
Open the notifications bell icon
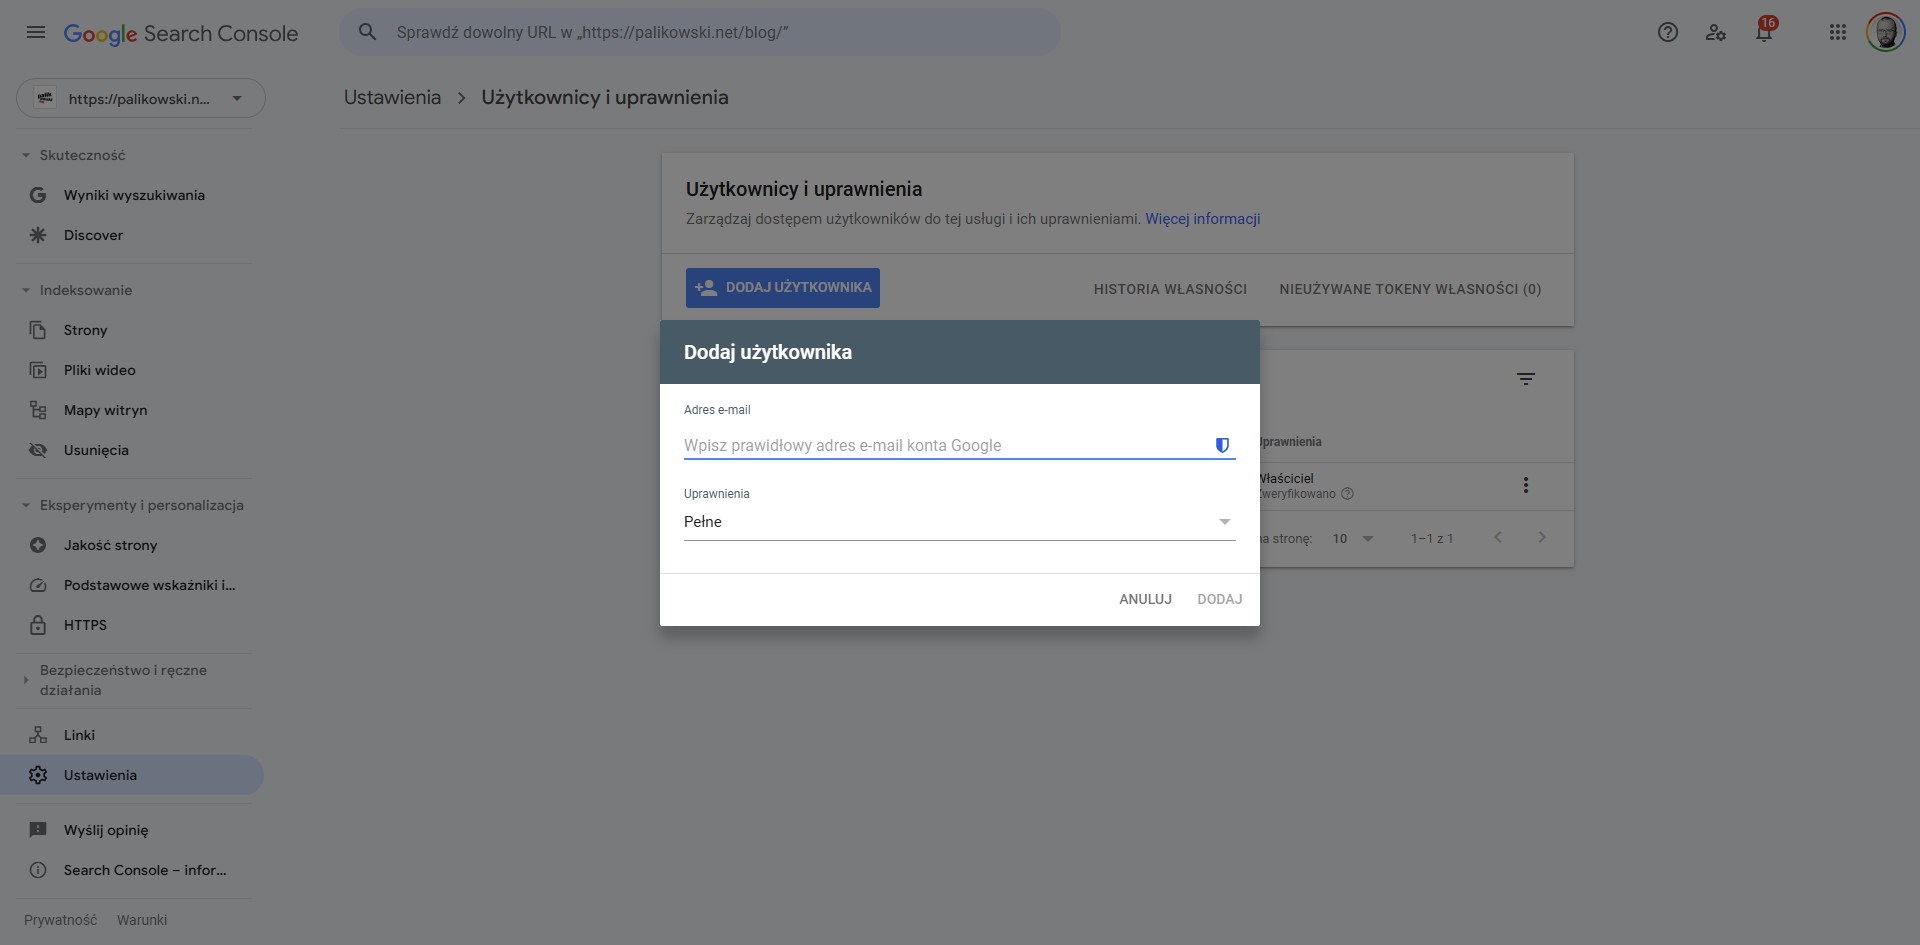coord(1764,32)
